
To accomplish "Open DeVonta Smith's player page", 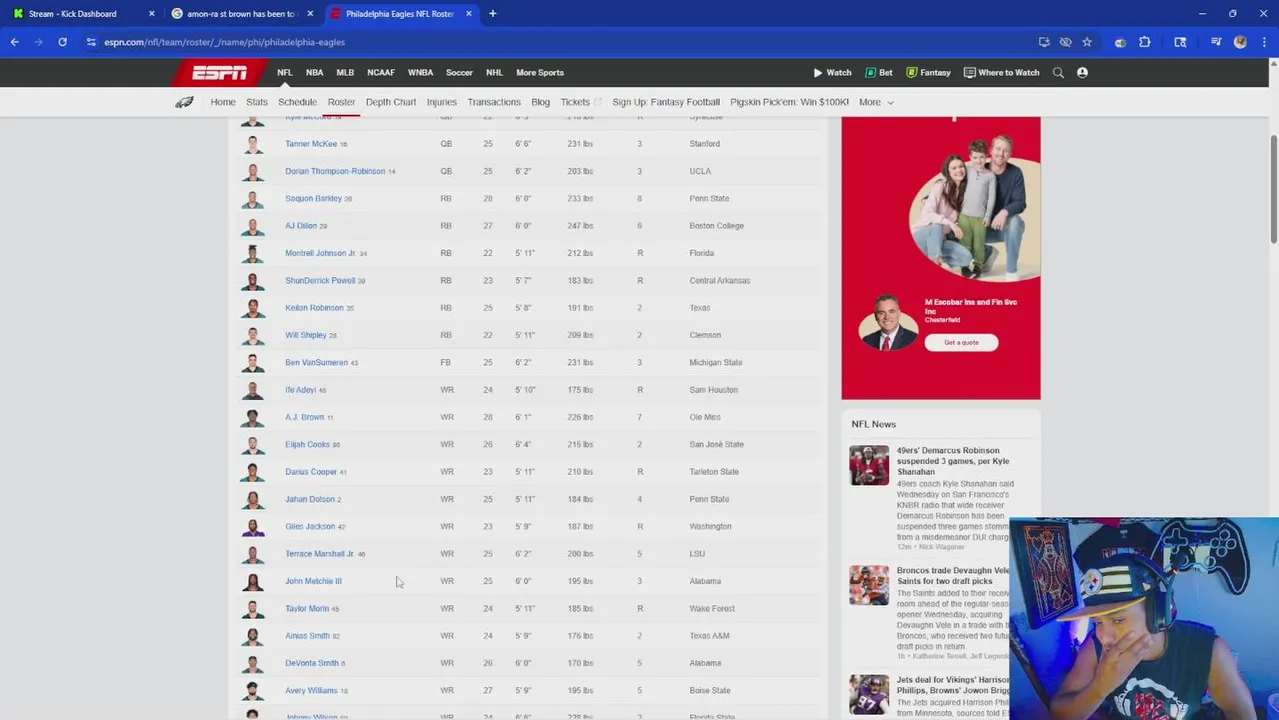I will click(312, 663).
